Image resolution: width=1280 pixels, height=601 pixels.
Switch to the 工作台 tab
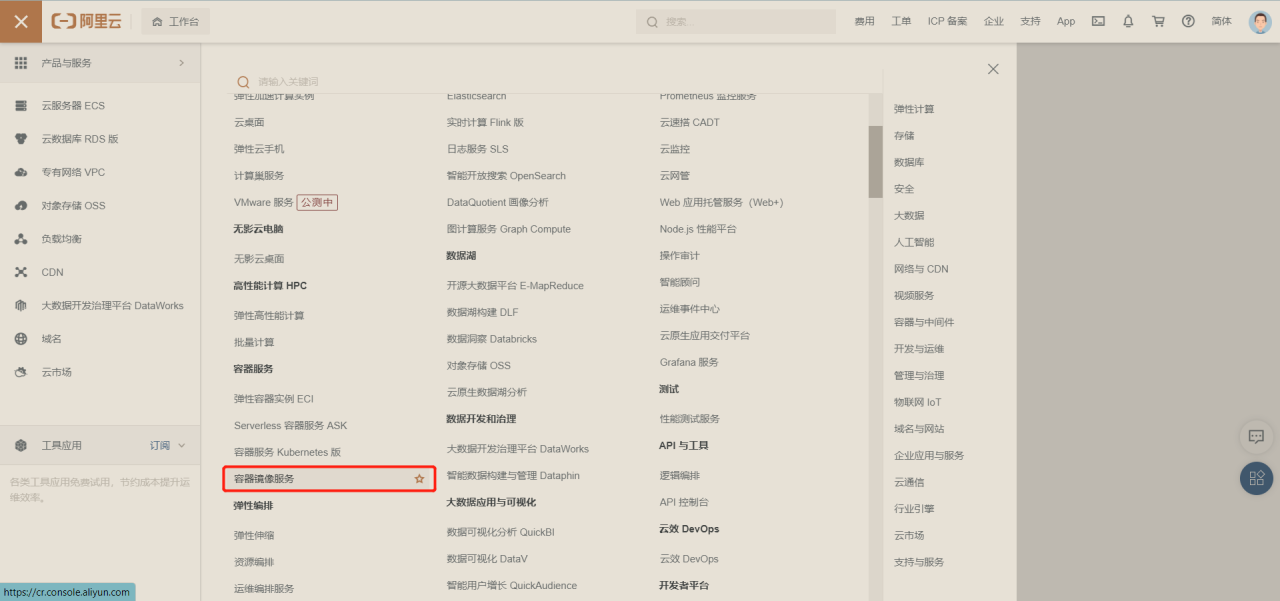click(x=174, y=20)
